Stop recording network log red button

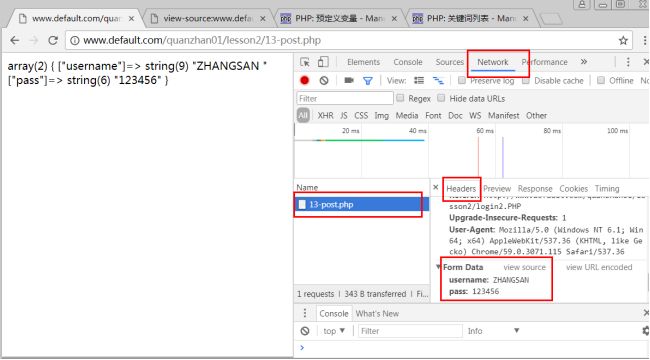pyautogui.click(x=305, y=80)
